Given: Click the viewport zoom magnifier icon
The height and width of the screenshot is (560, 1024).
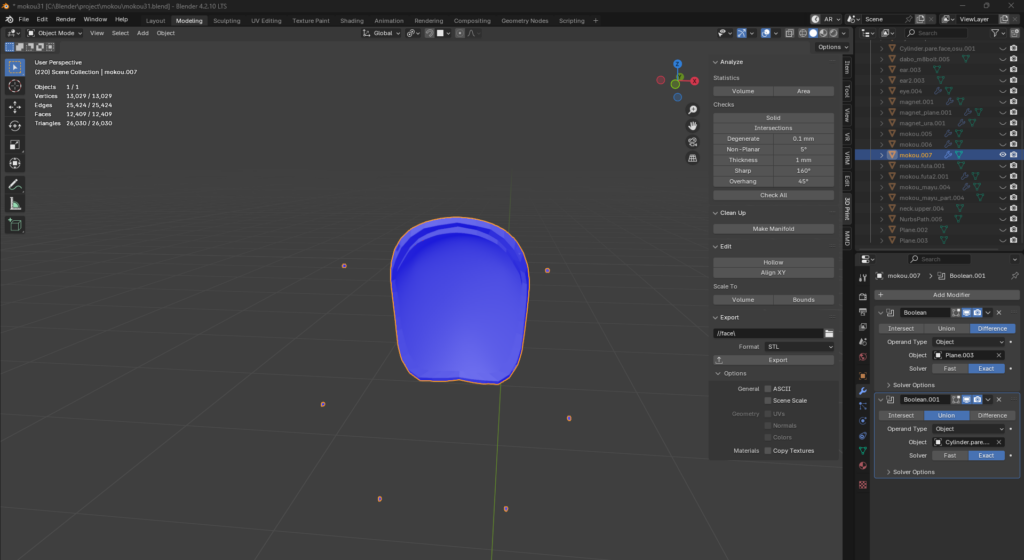Looking at the screenshot, I should tap(692, 109).
